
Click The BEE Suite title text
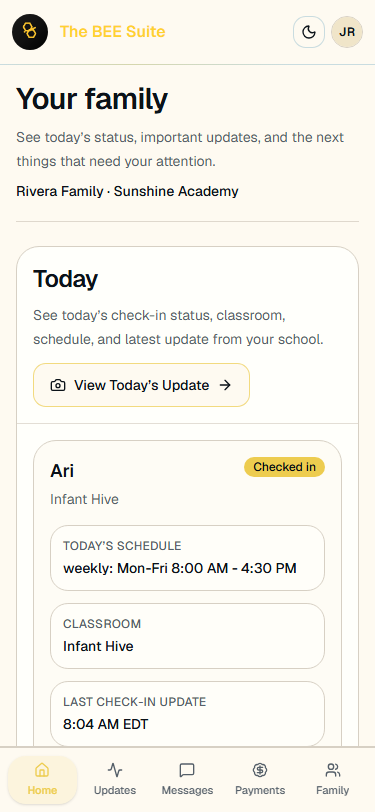tap(112, 32)
